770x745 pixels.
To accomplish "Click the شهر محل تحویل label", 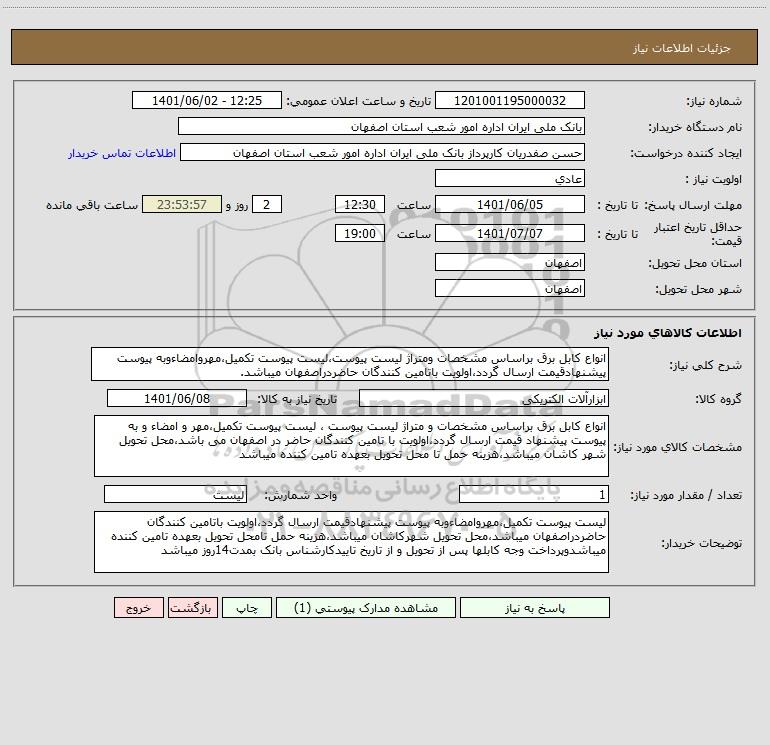I will tap(698, 290).
